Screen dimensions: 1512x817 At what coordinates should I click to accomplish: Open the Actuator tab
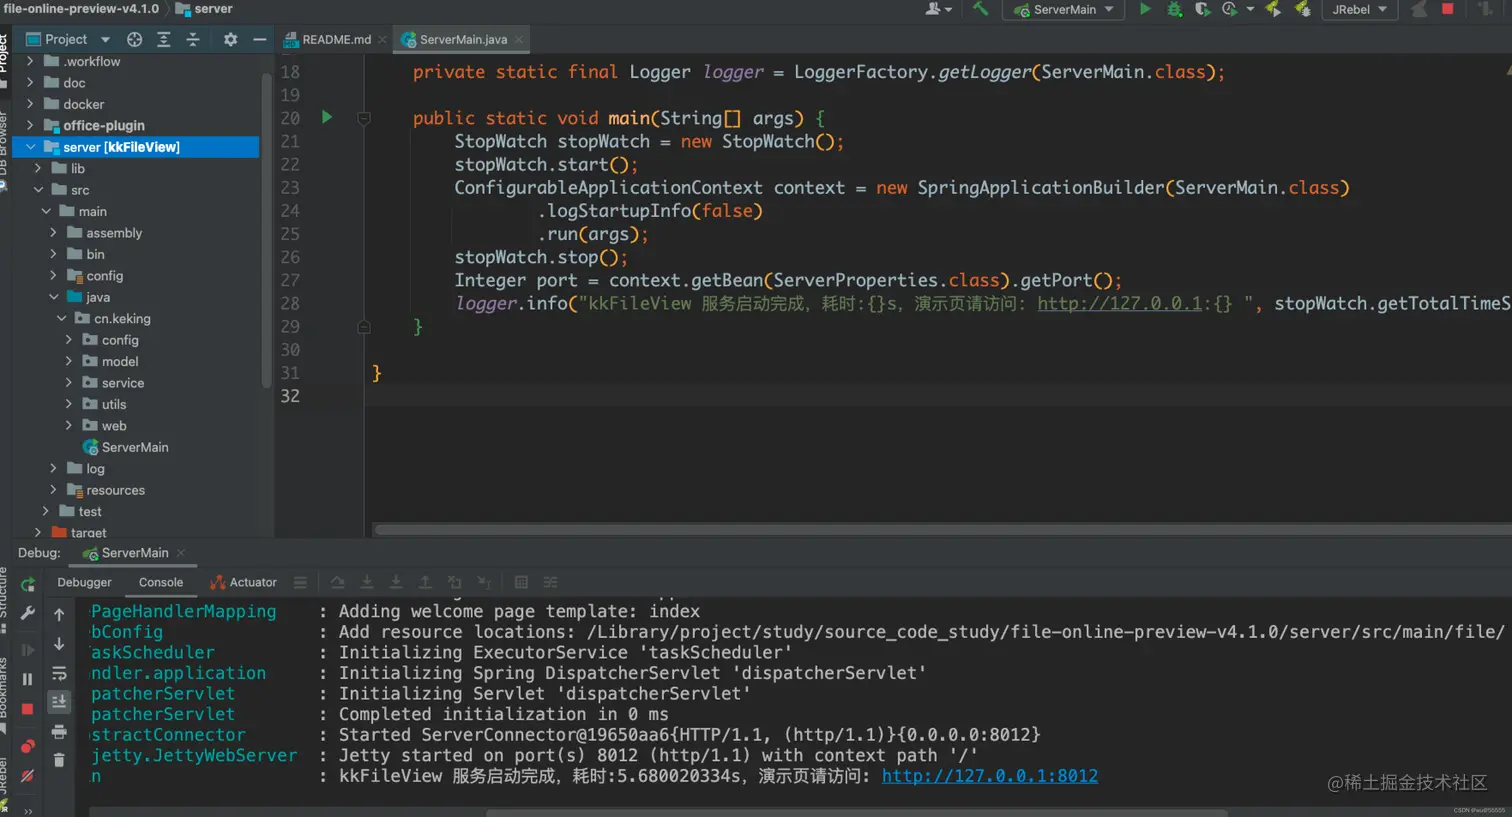point(244,582)
